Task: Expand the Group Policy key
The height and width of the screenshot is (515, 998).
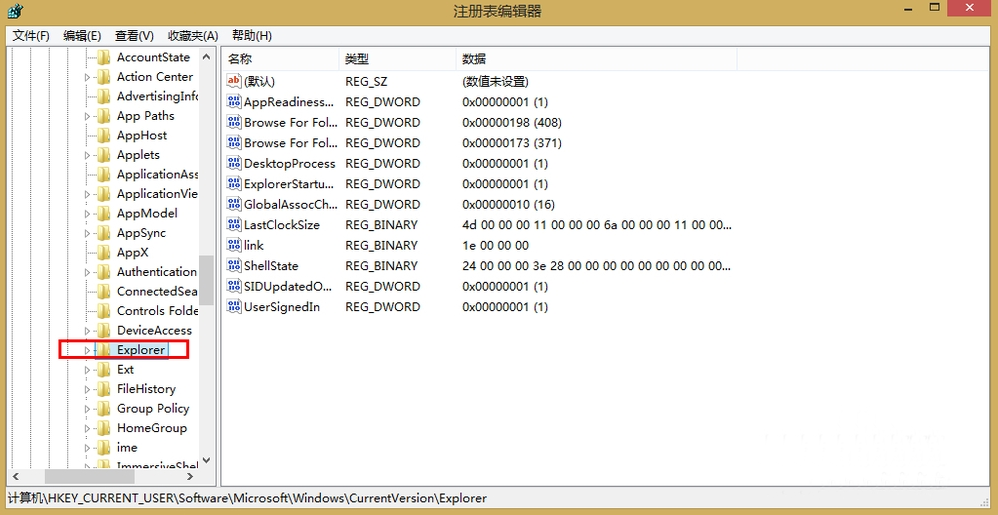Action: (x=87, y=409)
